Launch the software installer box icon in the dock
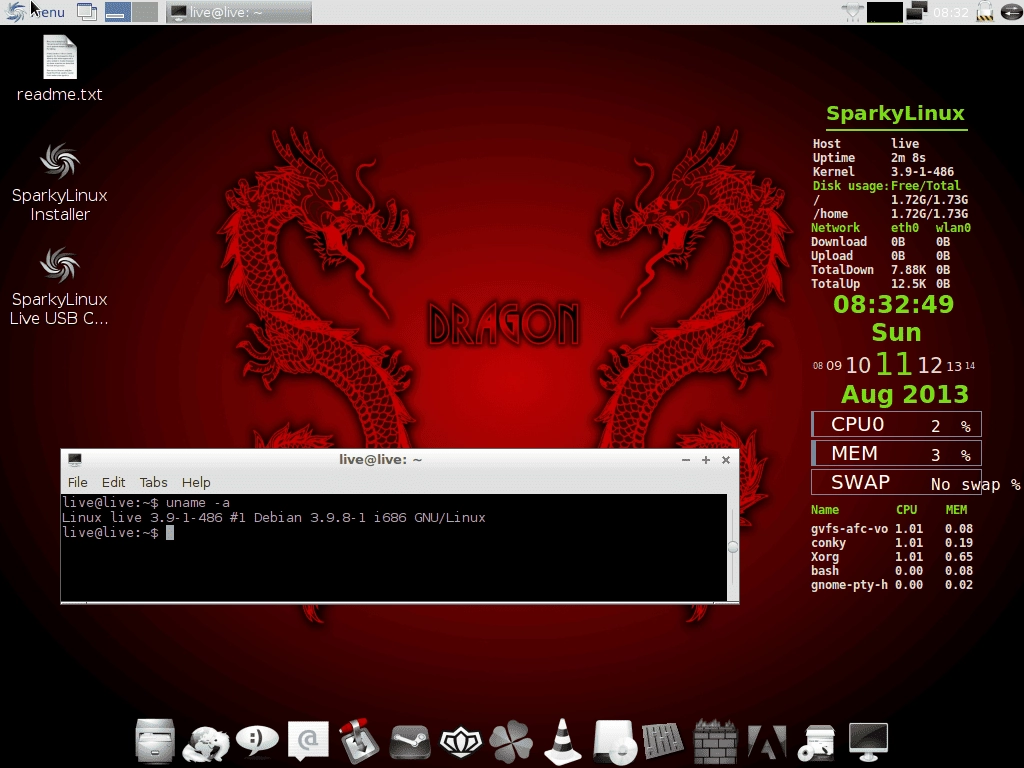The width and height of the screenshot is (1024, 768). tap(817, 740)
